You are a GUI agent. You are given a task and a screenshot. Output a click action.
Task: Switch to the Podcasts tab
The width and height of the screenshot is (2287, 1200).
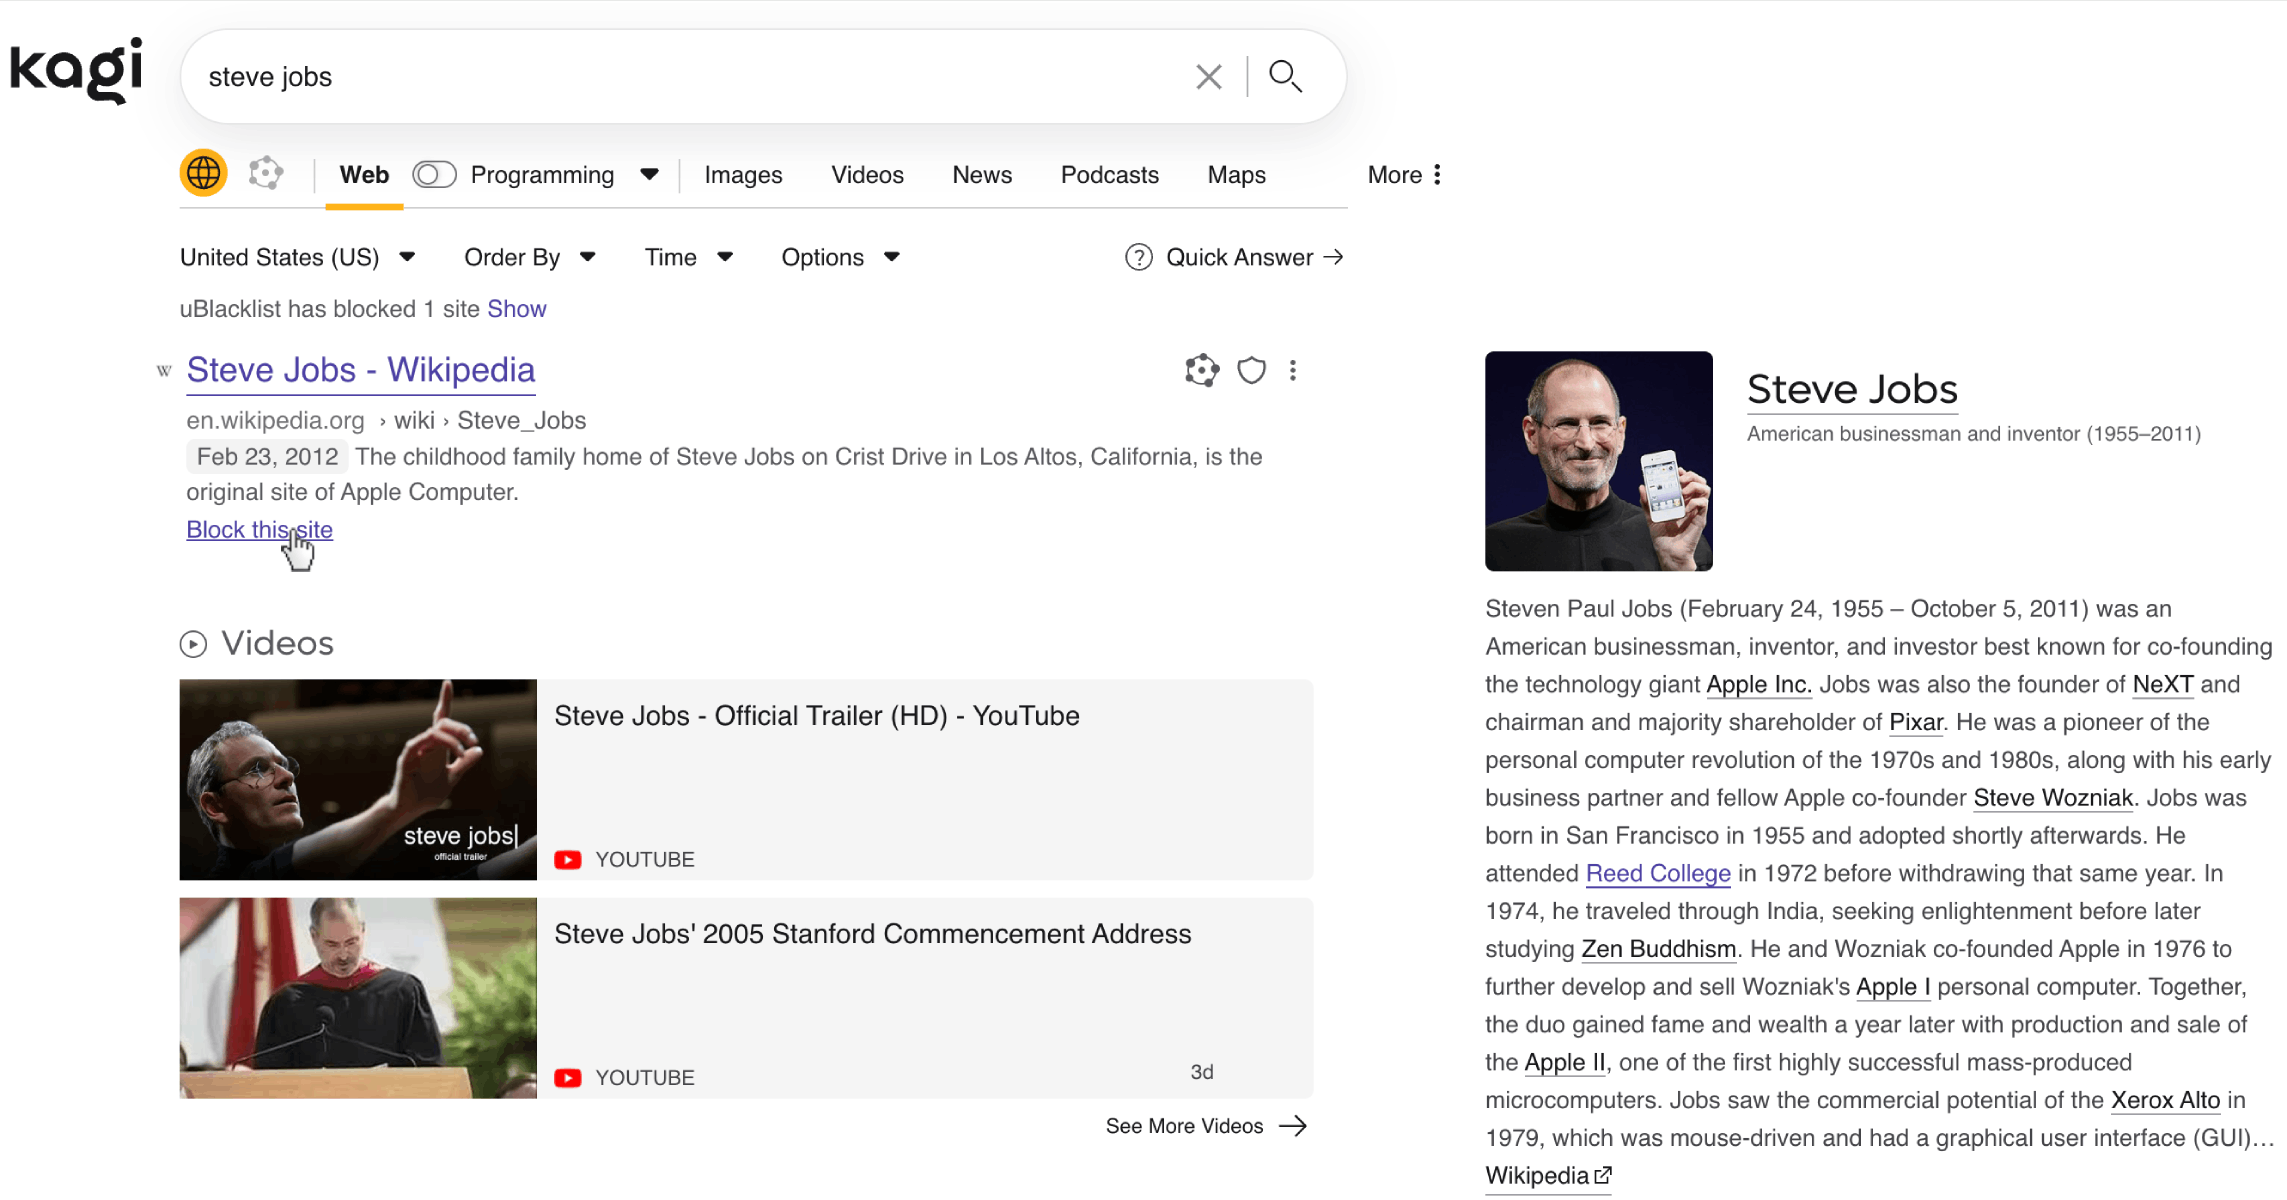[x=1109, y=175]
